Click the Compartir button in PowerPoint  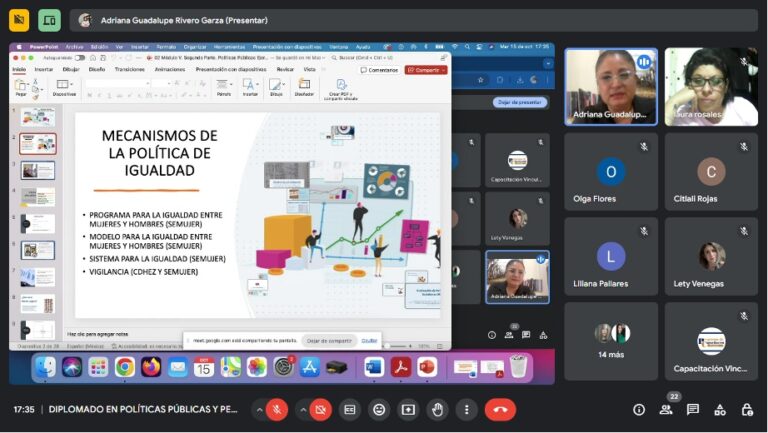[426, 70]
